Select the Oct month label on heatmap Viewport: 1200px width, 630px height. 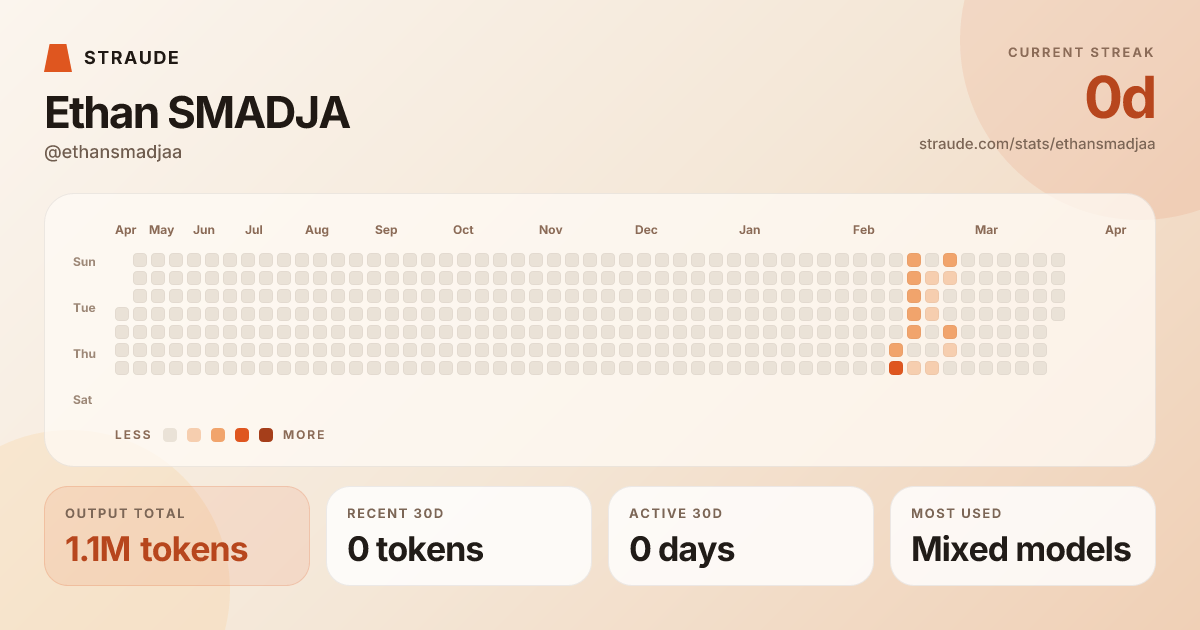pyautogui.click(x=463, y=230)
